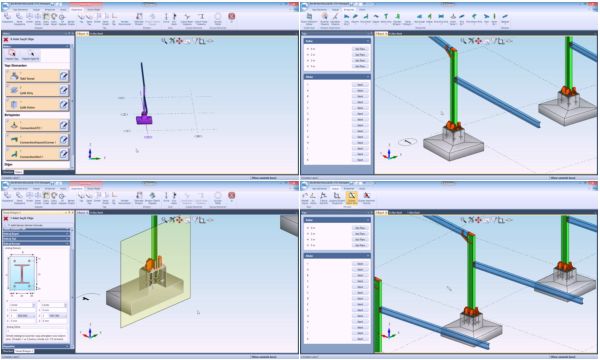Viewport: 600px width, 360px height.
Task: Click the red X ribbon icon in the window with the purple footing
Action: click(232, 16)
